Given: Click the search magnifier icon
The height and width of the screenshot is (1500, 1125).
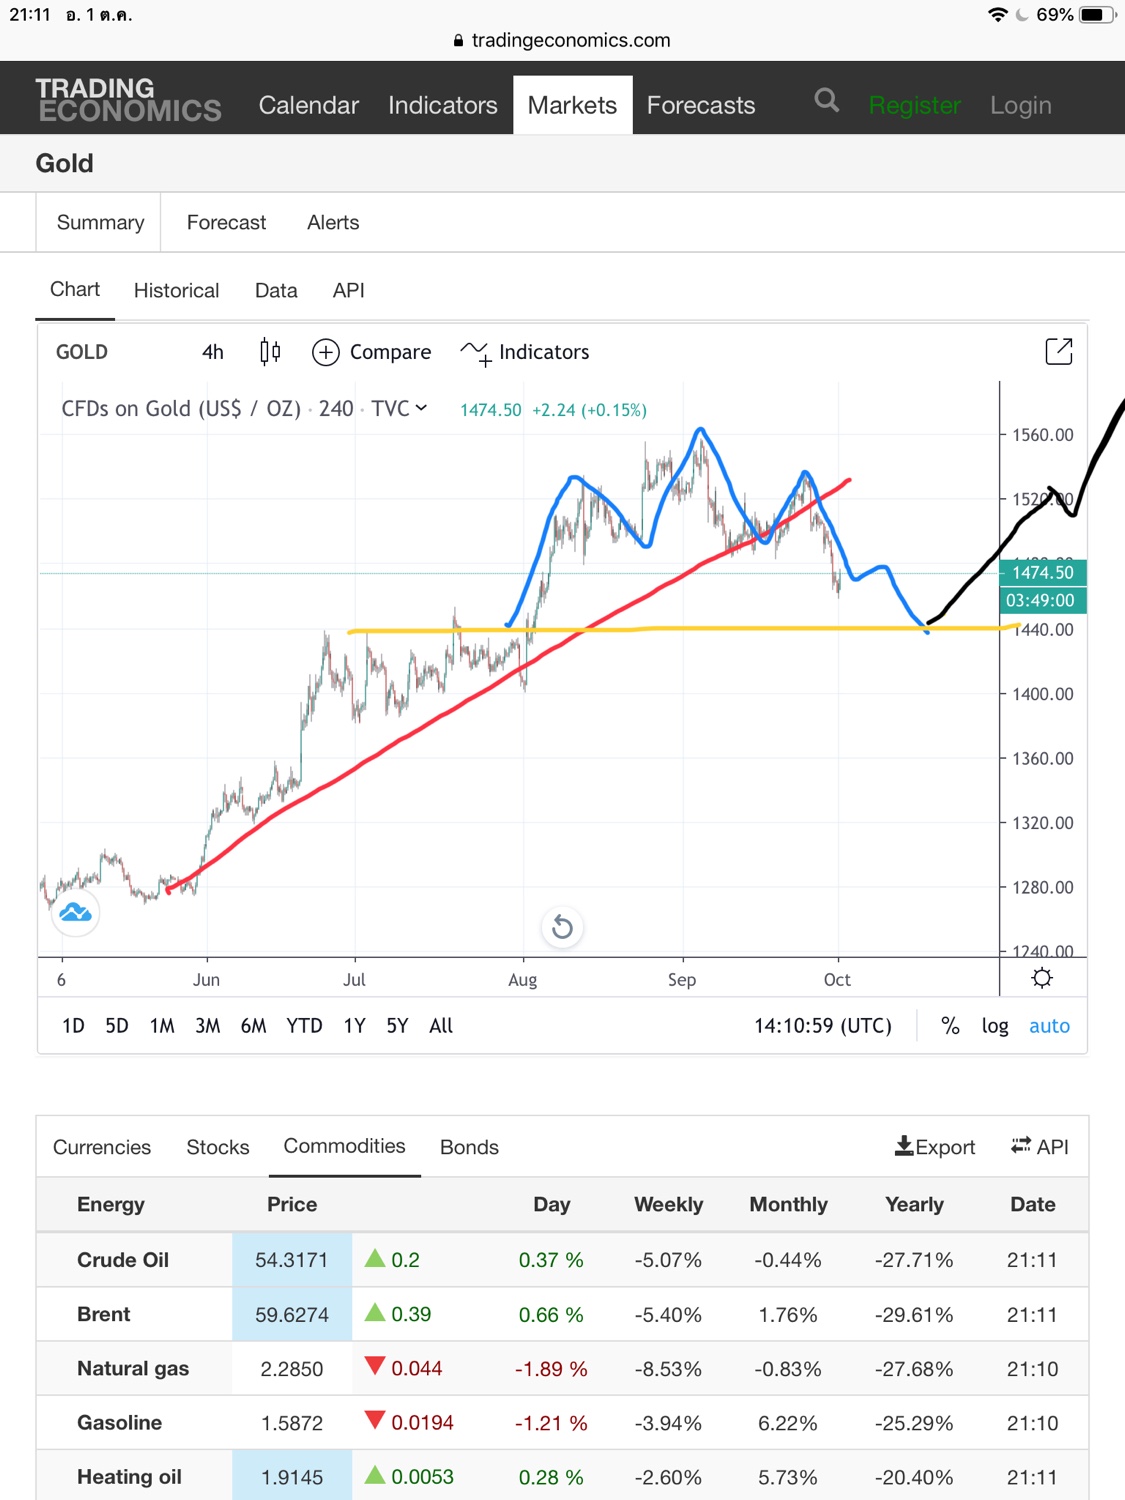Looking at the screenshot, I should coord(826,101).
